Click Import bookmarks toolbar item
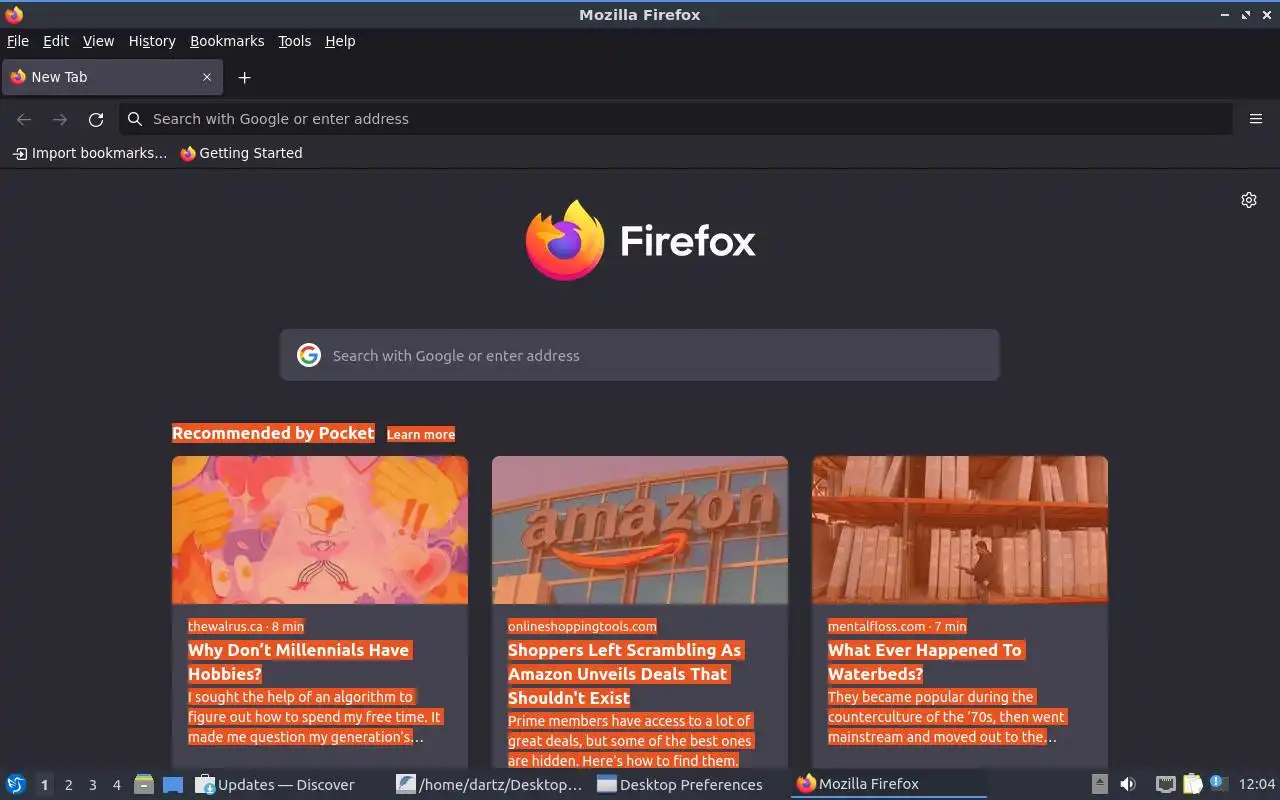Viewport: 1280px width, 800px height. 89,153
